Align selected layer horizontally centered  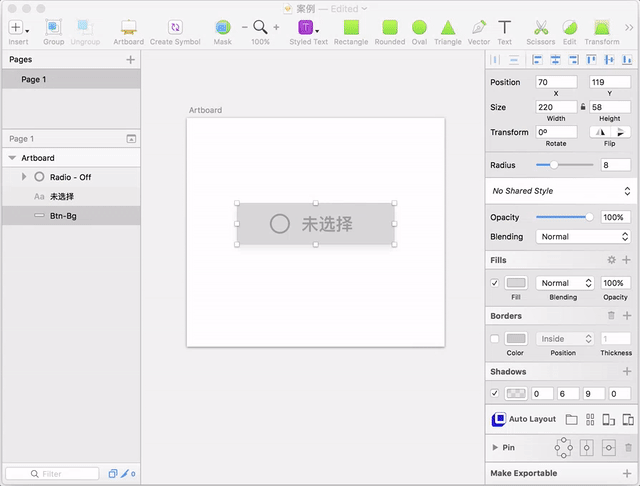555,60
